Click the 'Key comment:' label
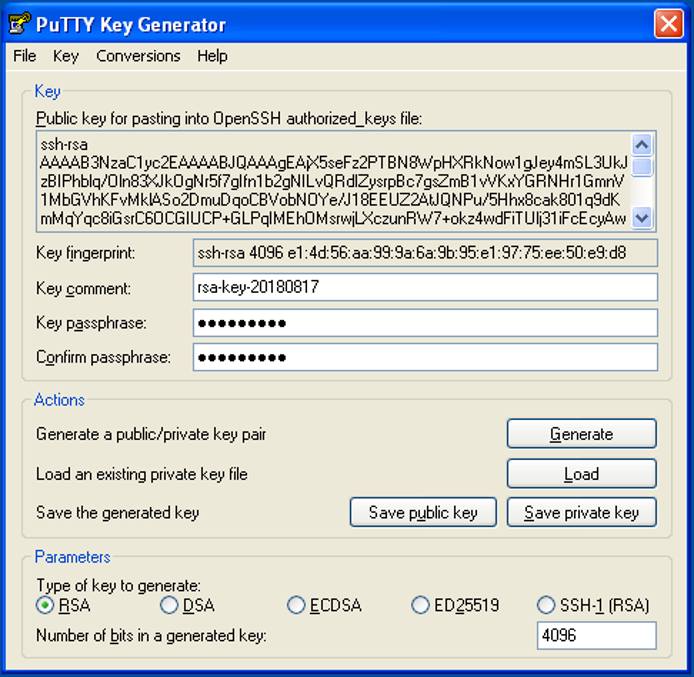This screenshot has height=677, width=694. (83, 288)
